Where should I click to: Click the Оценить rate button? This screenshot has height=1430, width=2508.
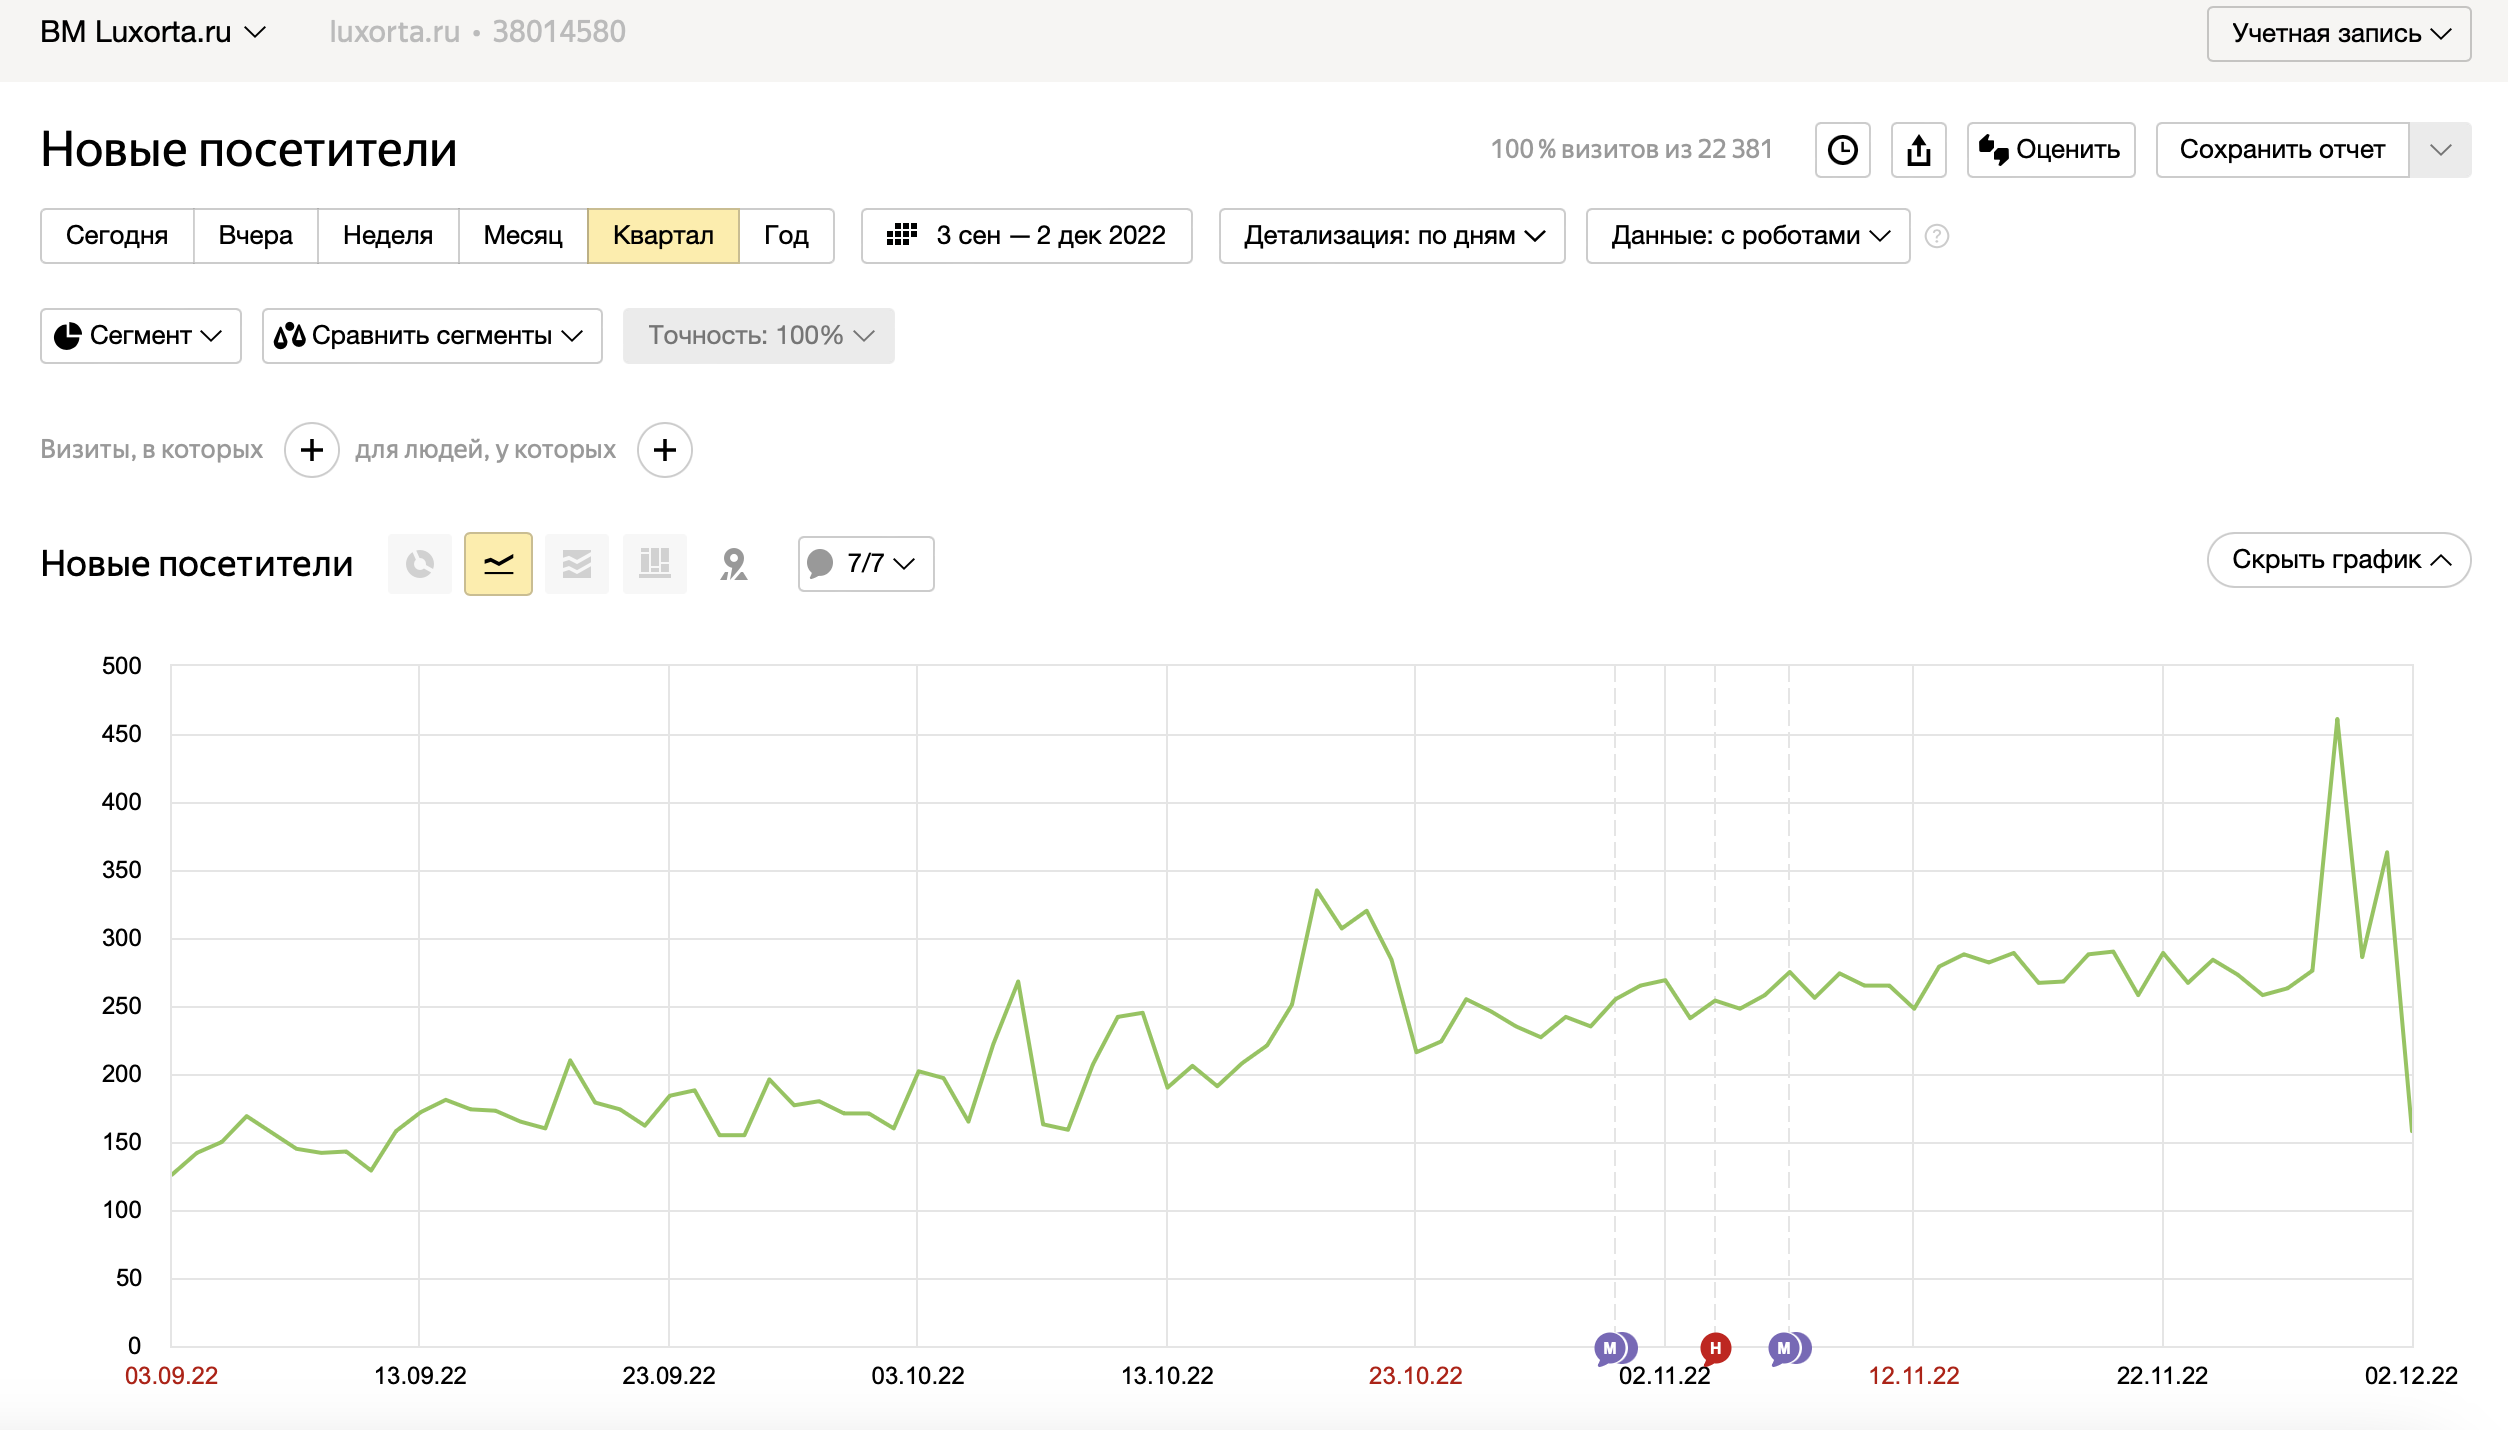coord(2050,150)
